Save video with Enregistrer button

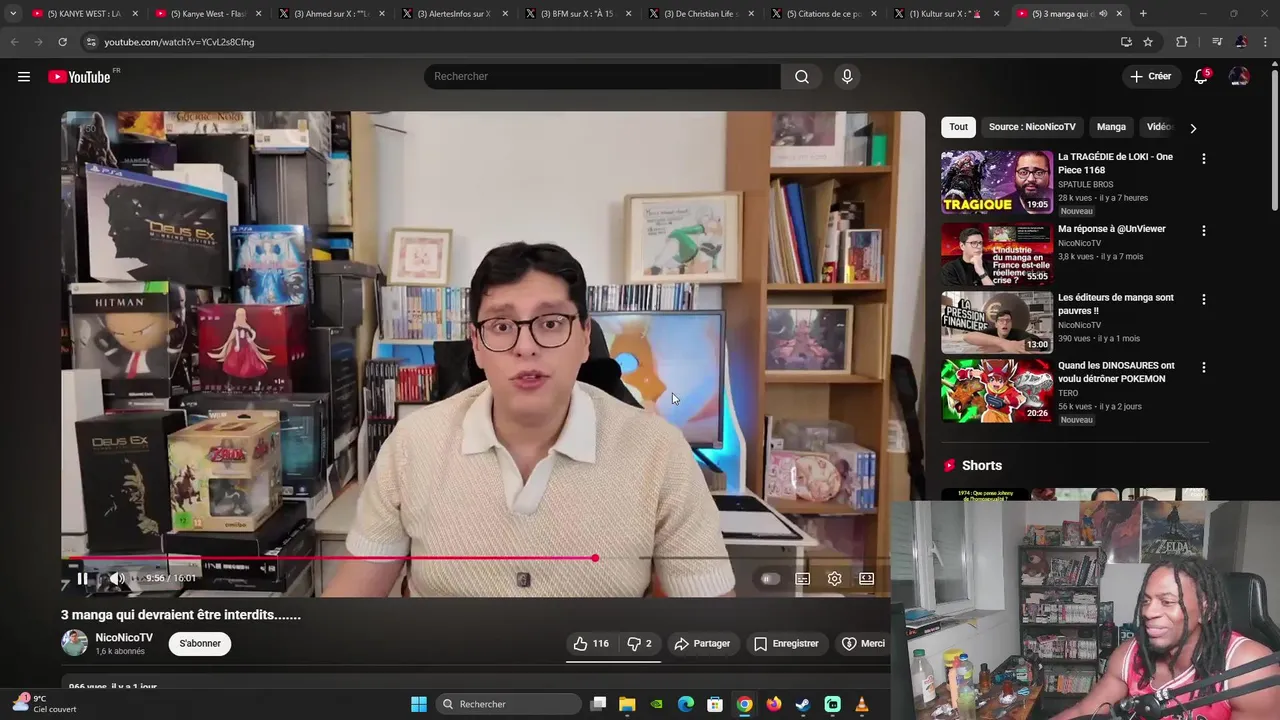click(786, 643)
